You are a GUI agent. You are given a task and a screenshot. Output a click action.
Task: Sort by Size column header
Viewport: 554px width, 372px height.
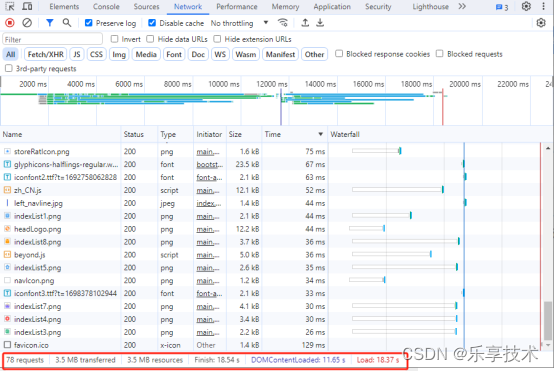pyautogui.click(x=244, y=134)
